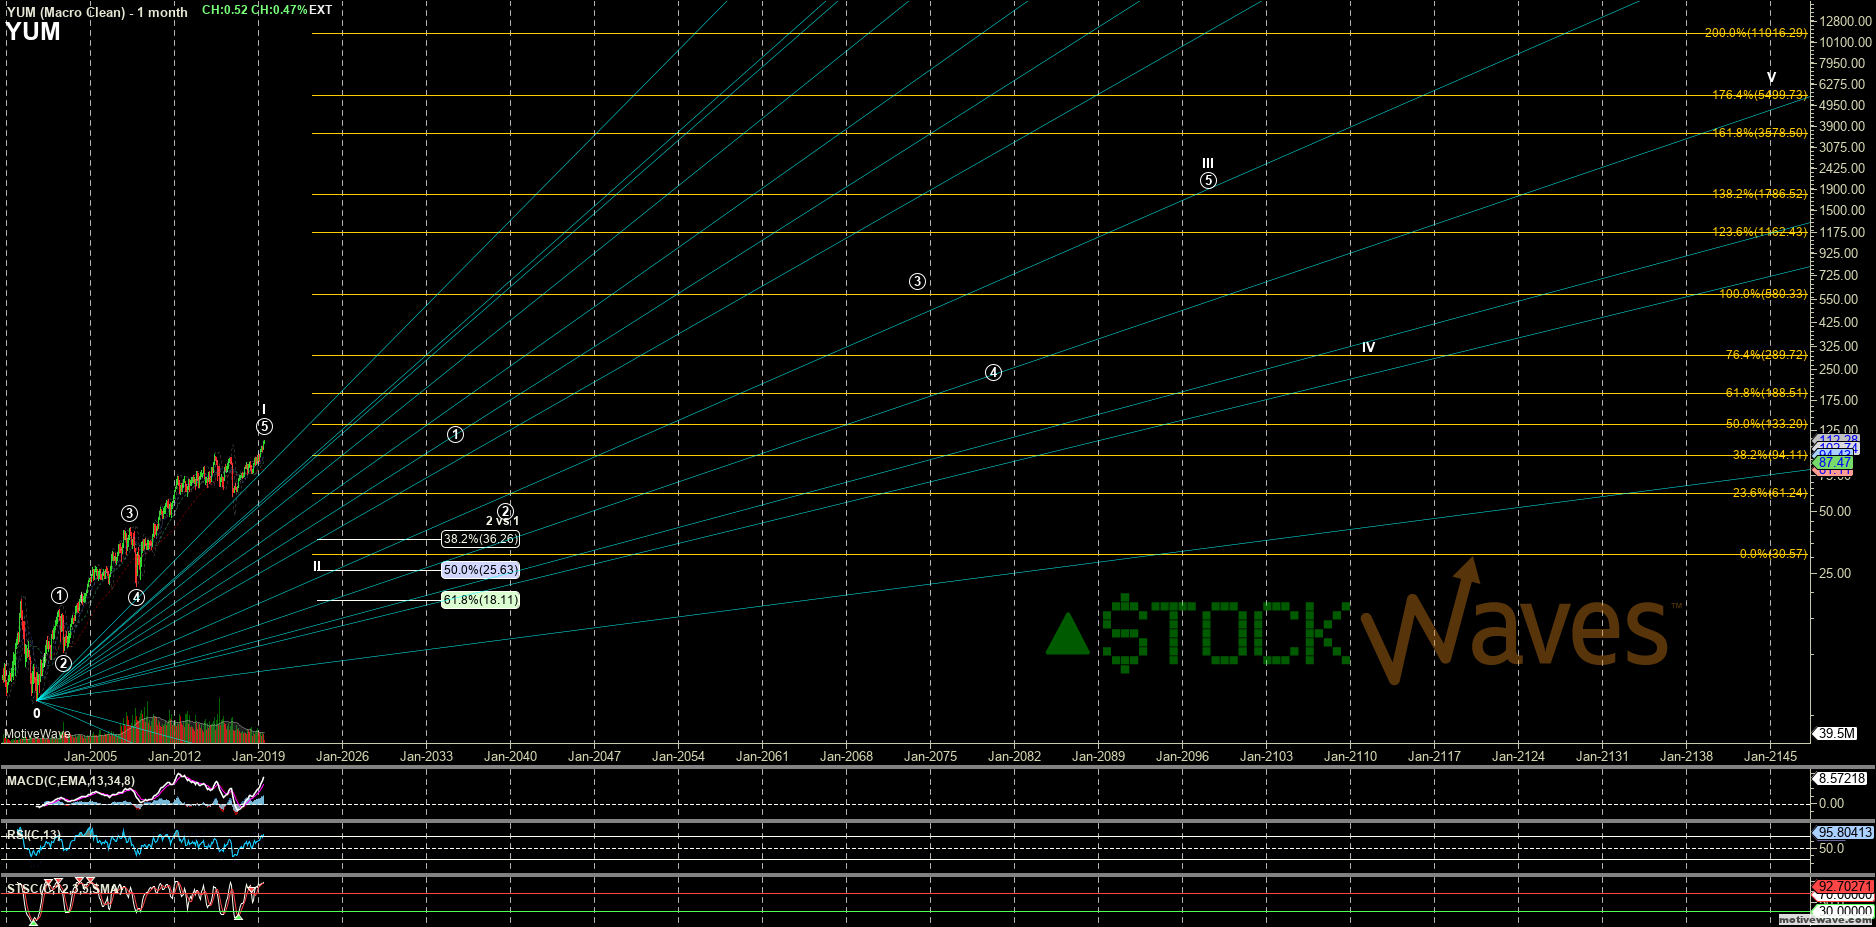
Task: Click the 12800.00 price axis value
Action: pyautogui.click(x=1846, y=21)
